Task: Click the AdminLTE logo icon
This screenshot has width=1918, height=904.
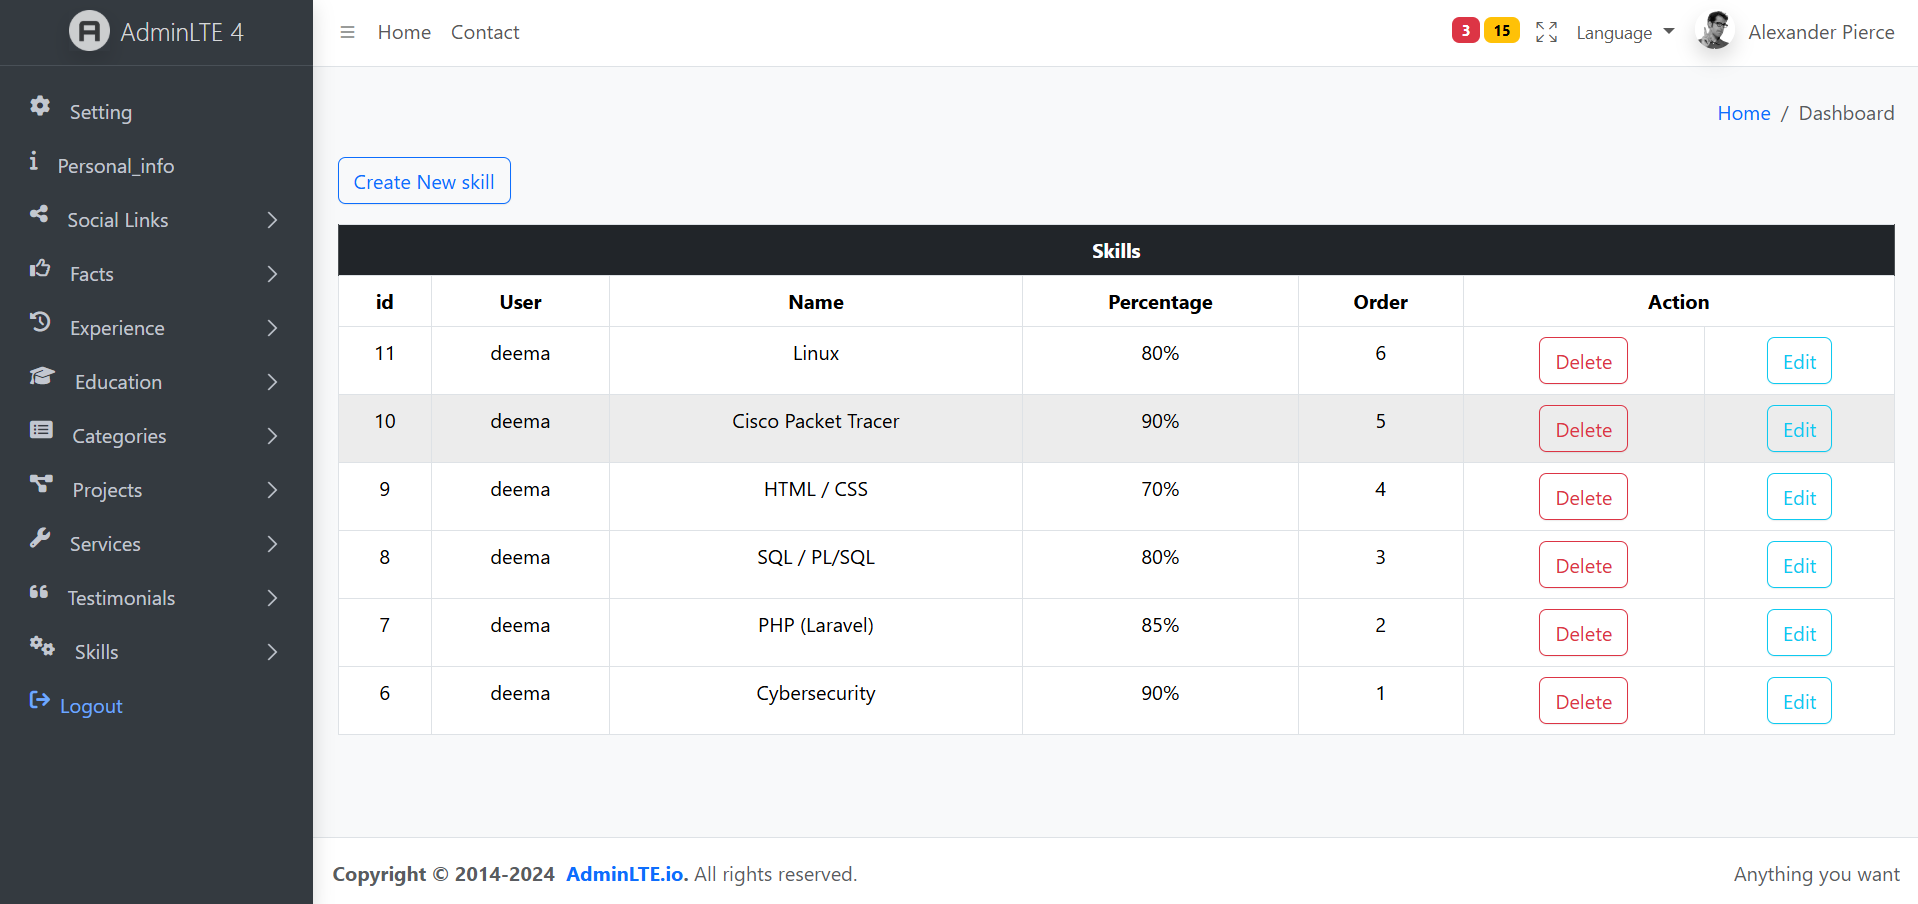Action: pyautogui.click(x=89, y=31)
